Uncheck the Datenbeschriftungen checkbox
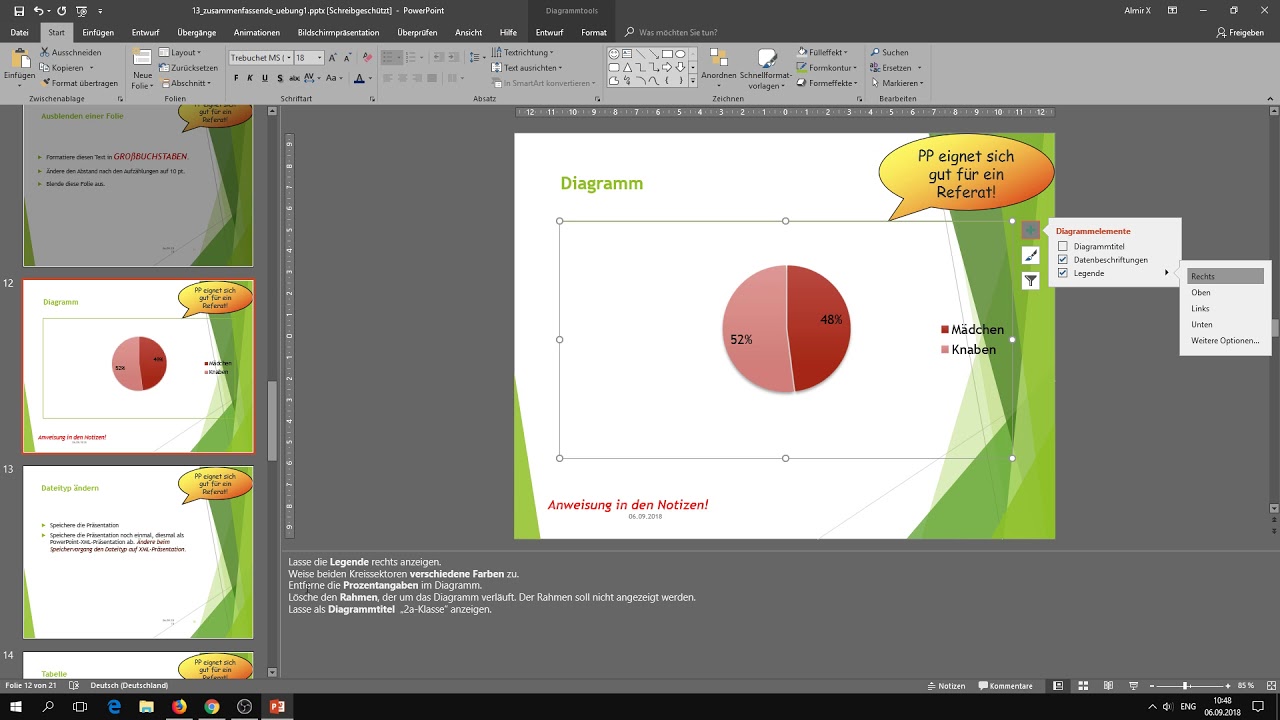Screen dimensions: 1280x720 pos(1063,259)
